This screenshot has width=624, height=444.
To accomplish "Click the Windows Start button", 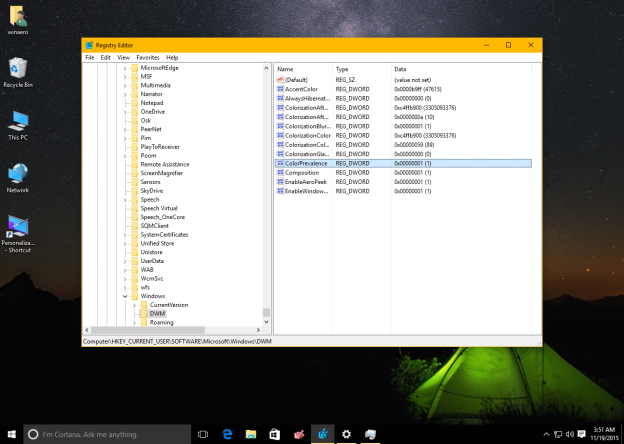I will [x=10, y=434].
